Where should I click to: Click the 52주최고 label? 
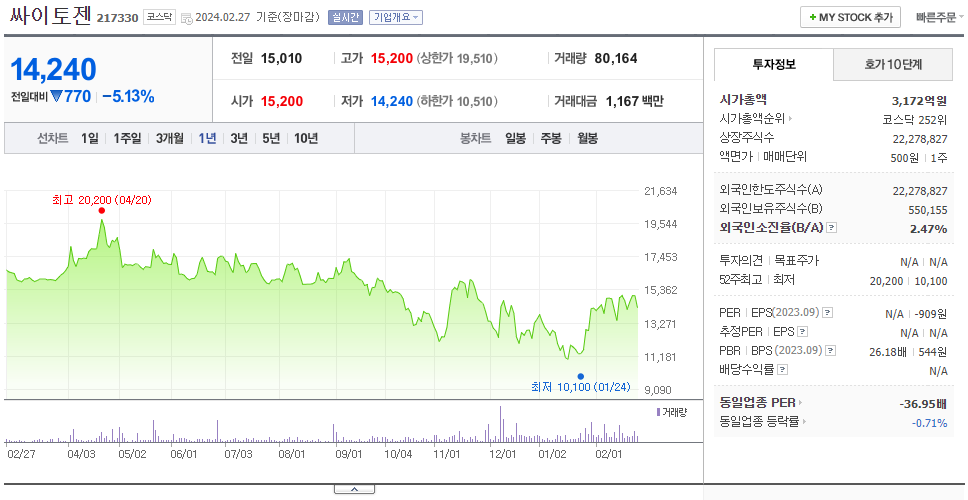(740, 280)
